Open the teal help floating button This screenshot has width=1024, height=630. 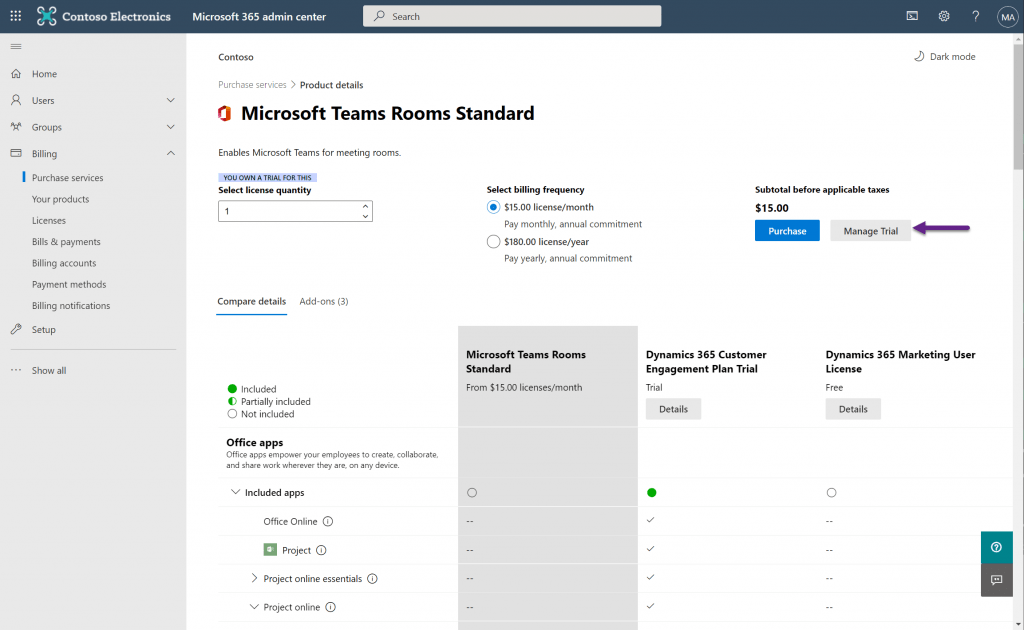click(x=996, y=547)
